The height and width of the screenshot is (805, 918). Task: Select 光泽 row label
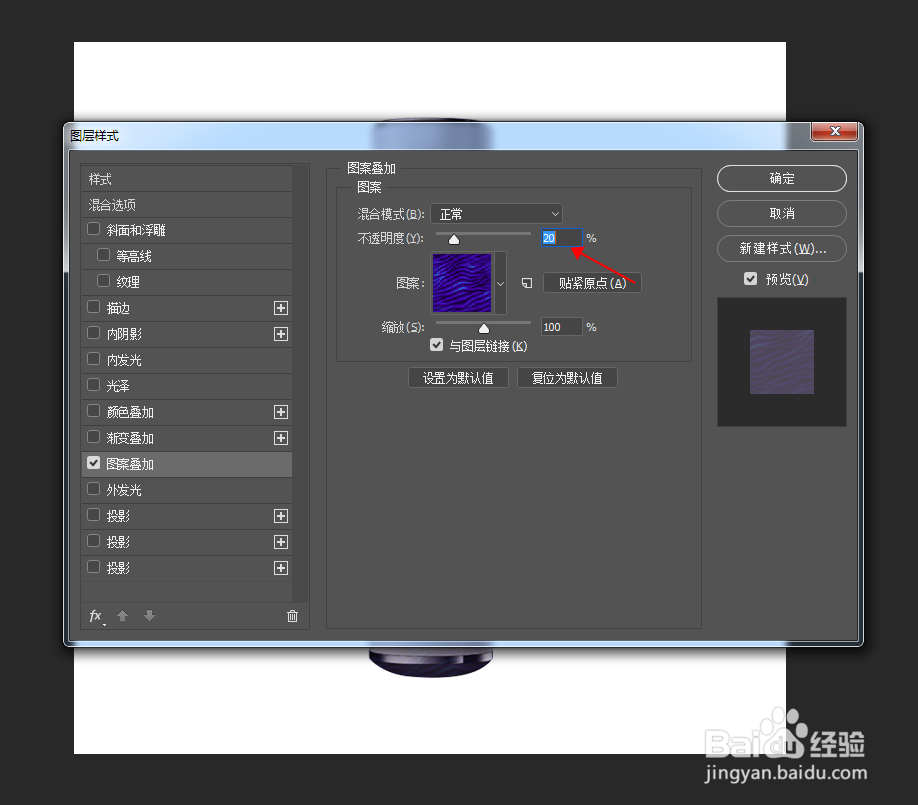(118, 386)
